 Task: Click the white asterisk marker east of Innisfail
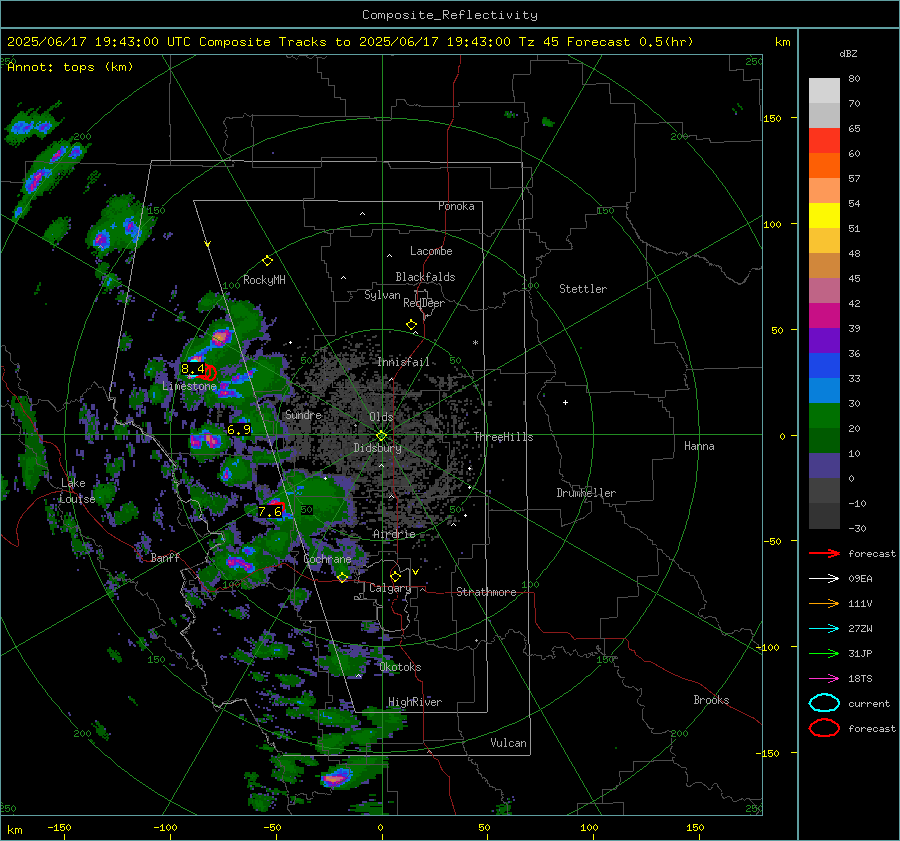[x=475, y=343]
